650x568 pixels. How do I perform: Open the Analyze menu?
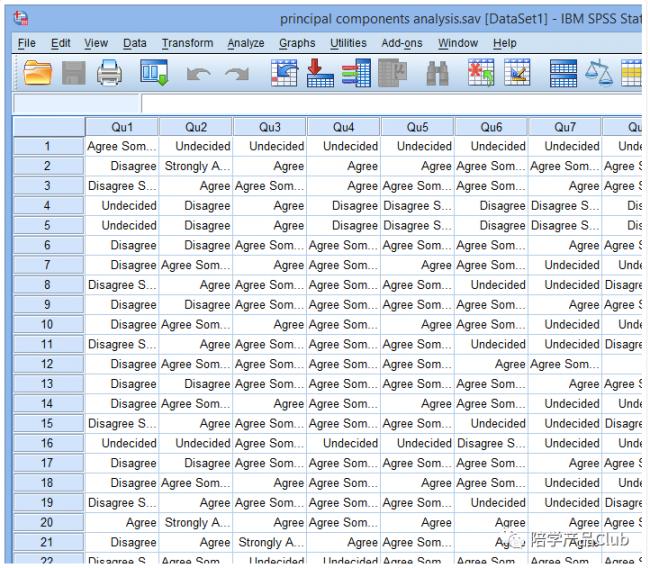pos(245,43)
